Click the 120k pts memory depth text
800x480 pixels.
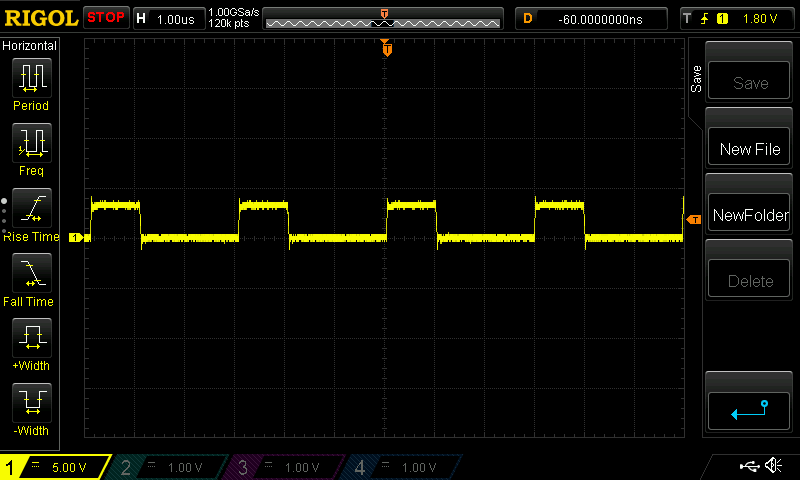(229, 23)
